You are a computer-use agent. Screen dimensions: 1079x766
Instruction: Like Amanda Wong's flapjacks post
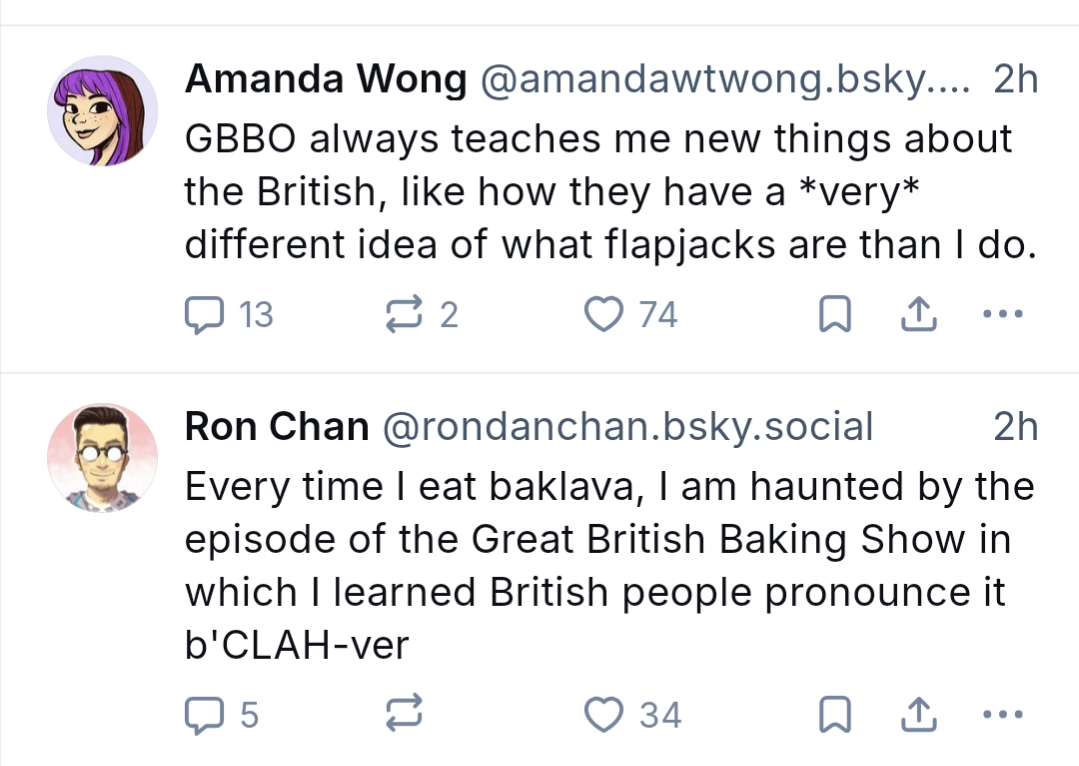point(602,315)
